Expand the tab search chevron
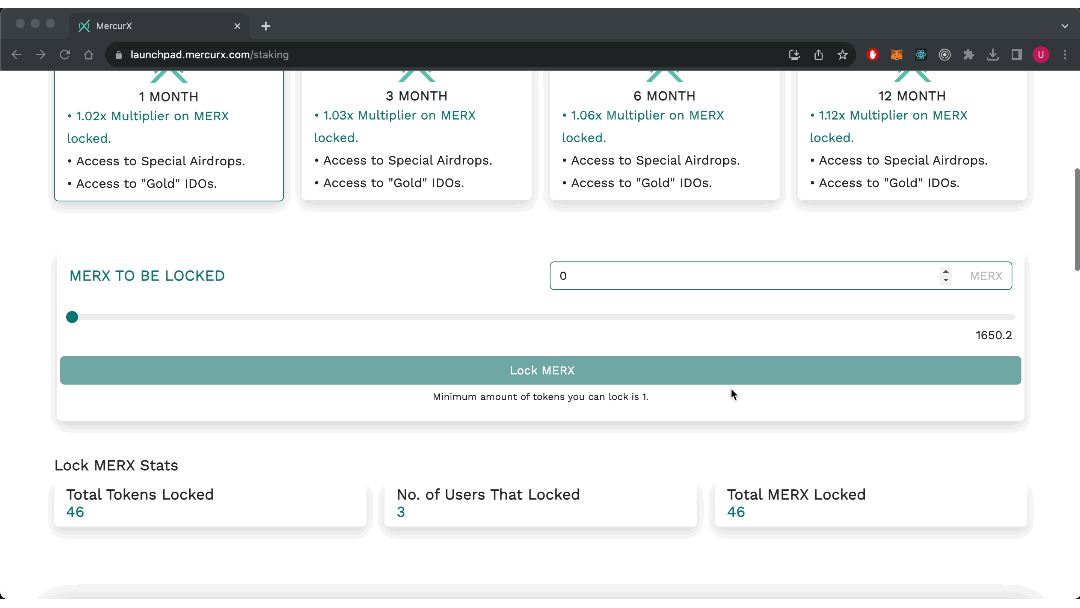The image size is (1080, 608). click(x=1065, y=26)
